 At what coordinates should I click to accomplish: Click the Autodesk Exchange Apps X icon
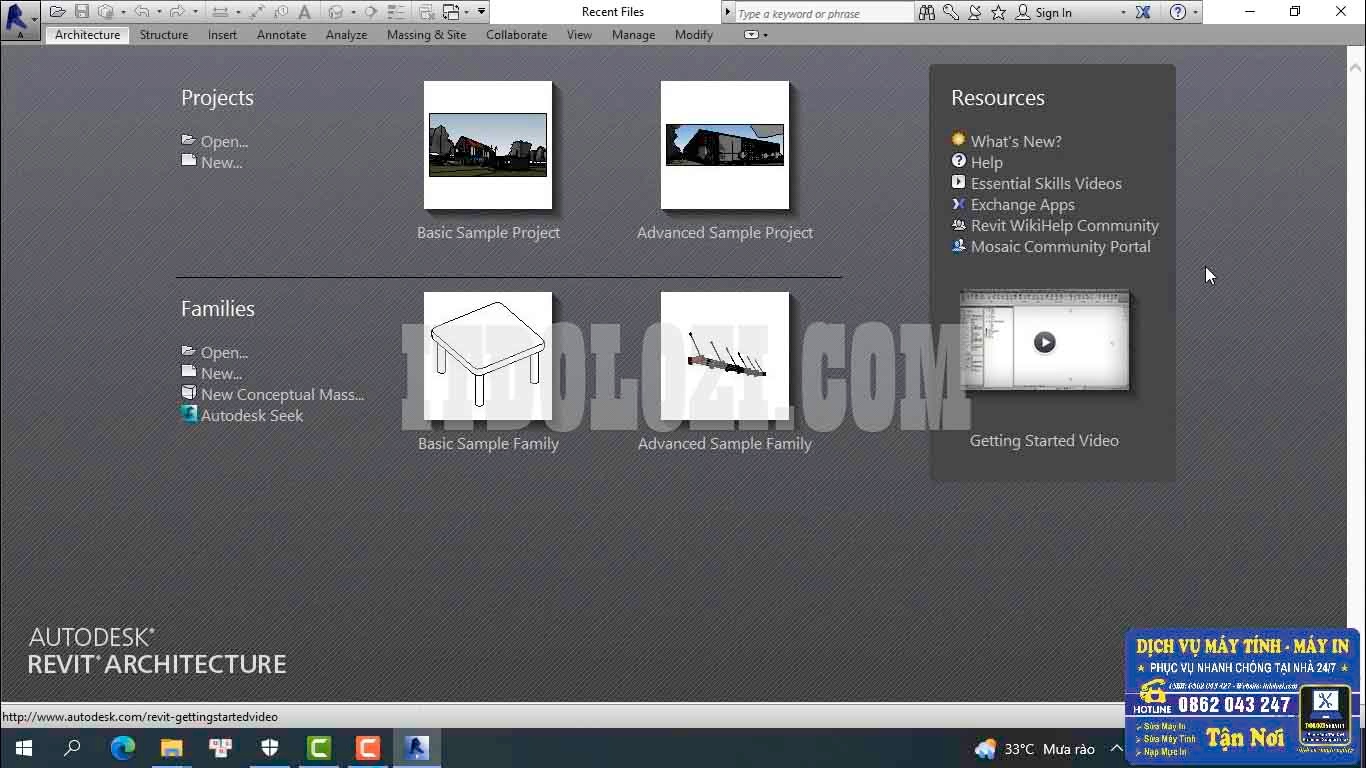[x=1143, y=13]
